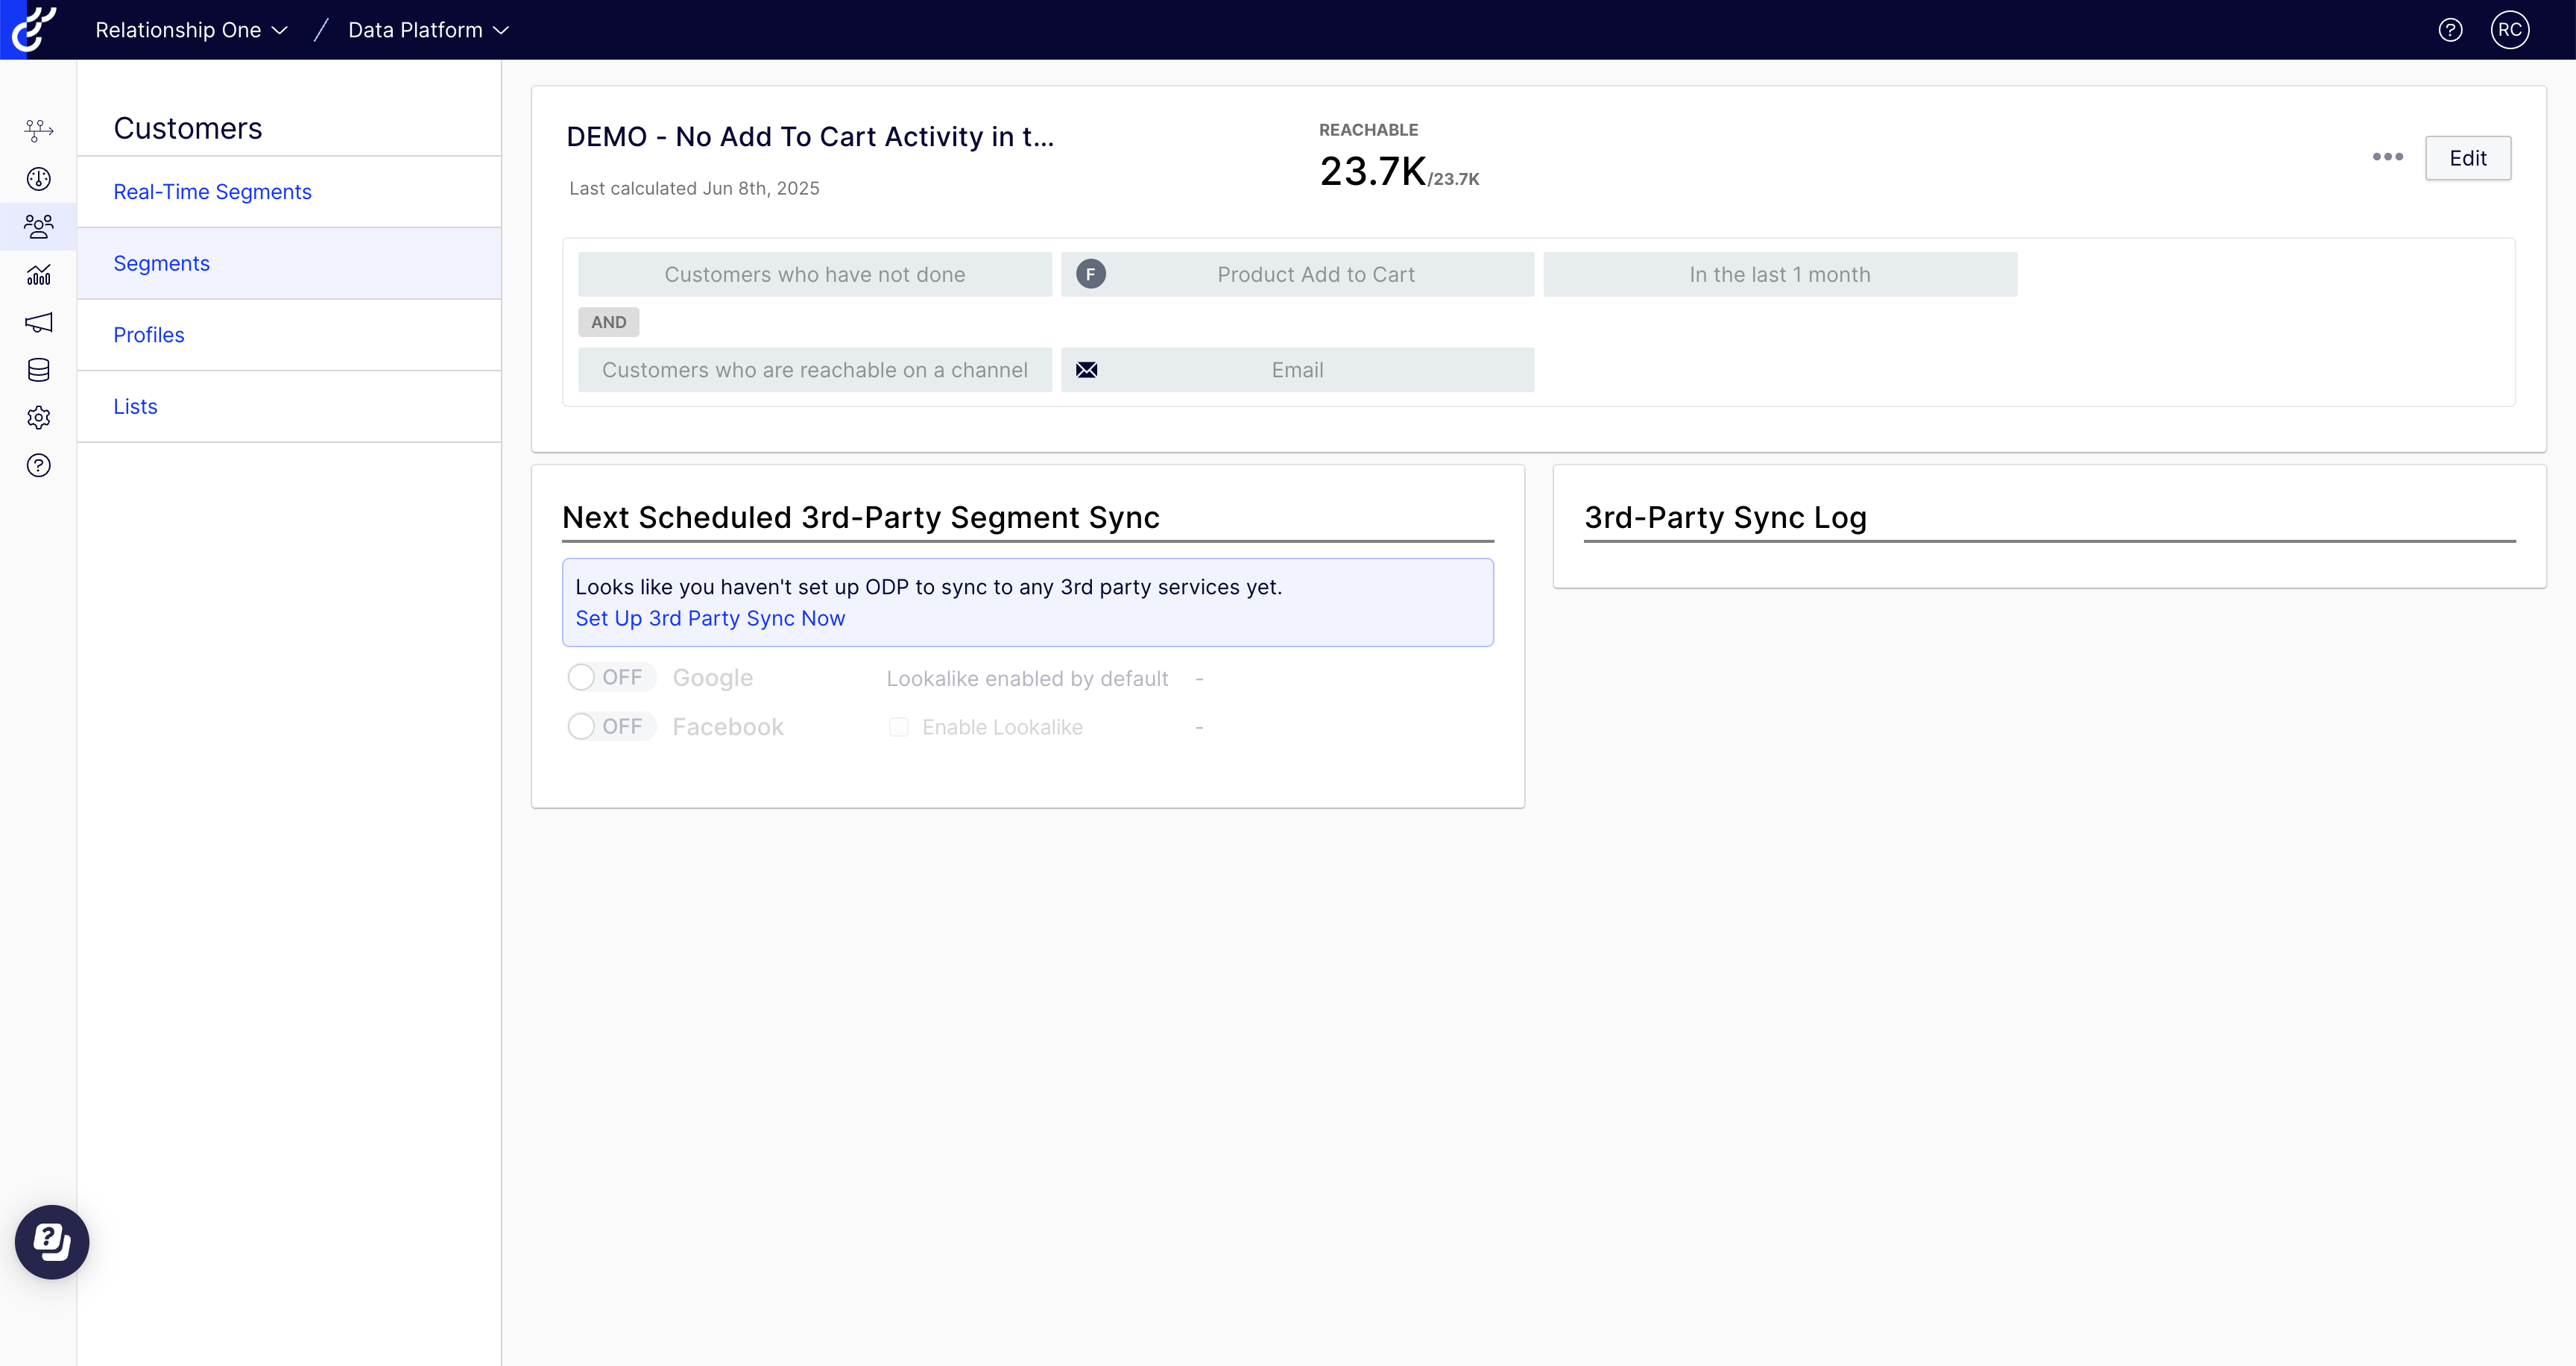Open the database stack icon in sidebar

coord(38,370)
